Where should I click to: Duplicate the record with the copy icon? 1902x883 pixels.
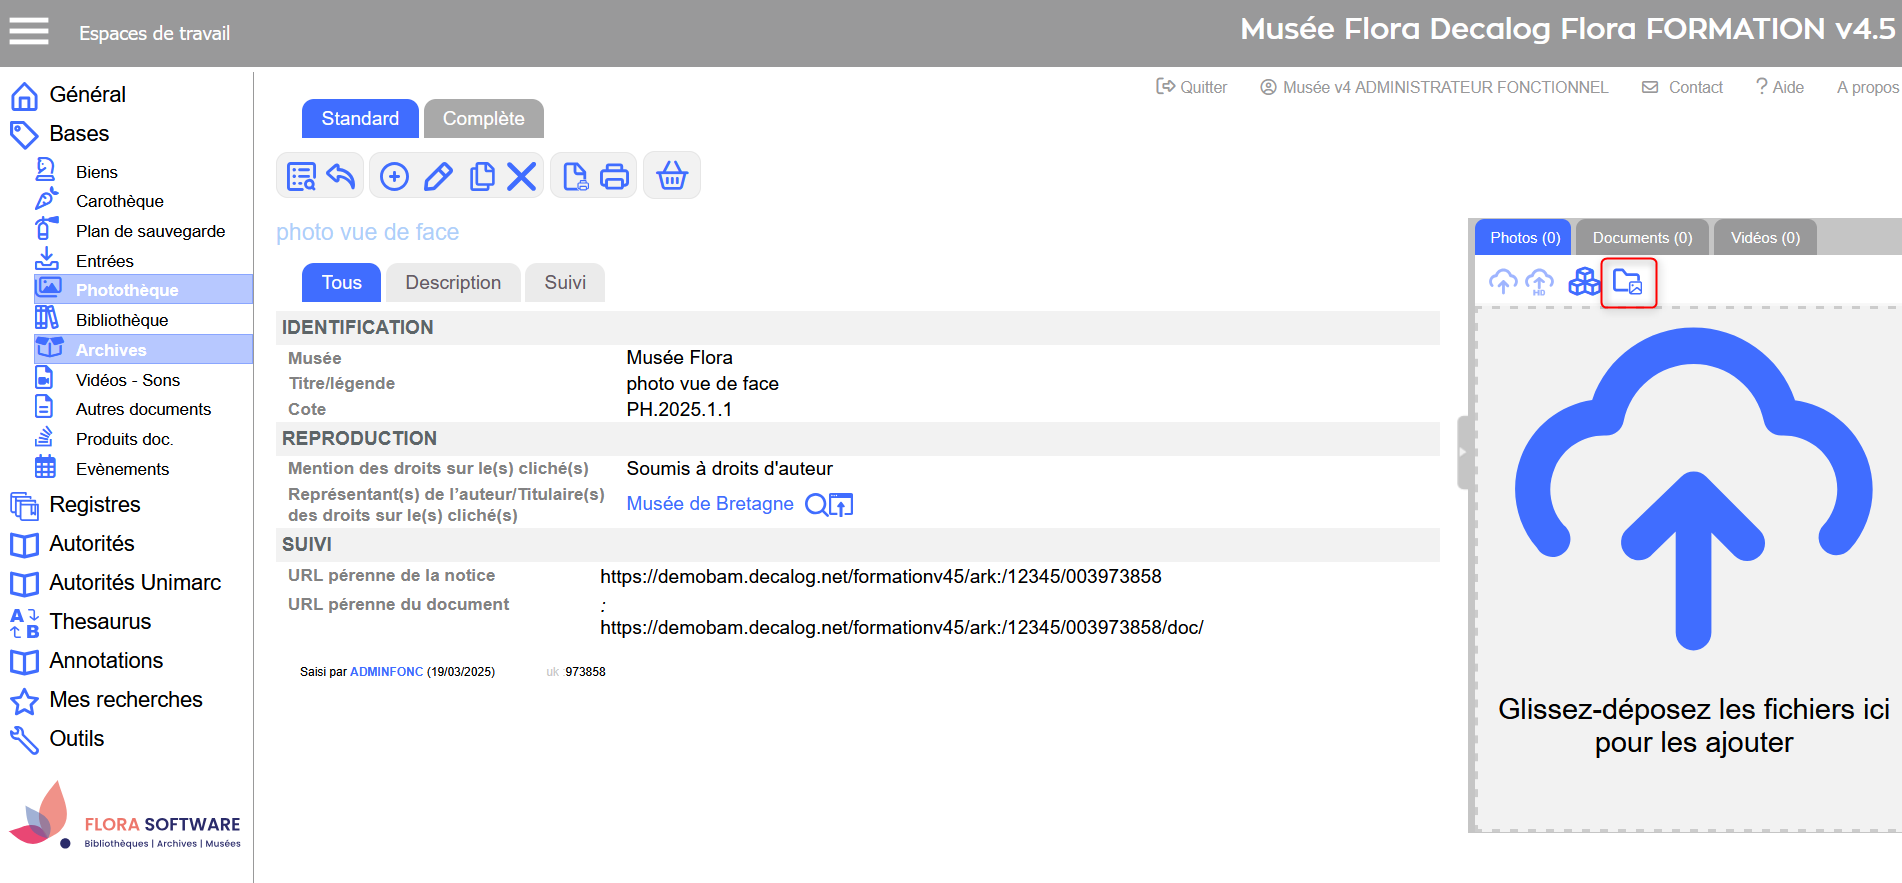coord(482,177)
